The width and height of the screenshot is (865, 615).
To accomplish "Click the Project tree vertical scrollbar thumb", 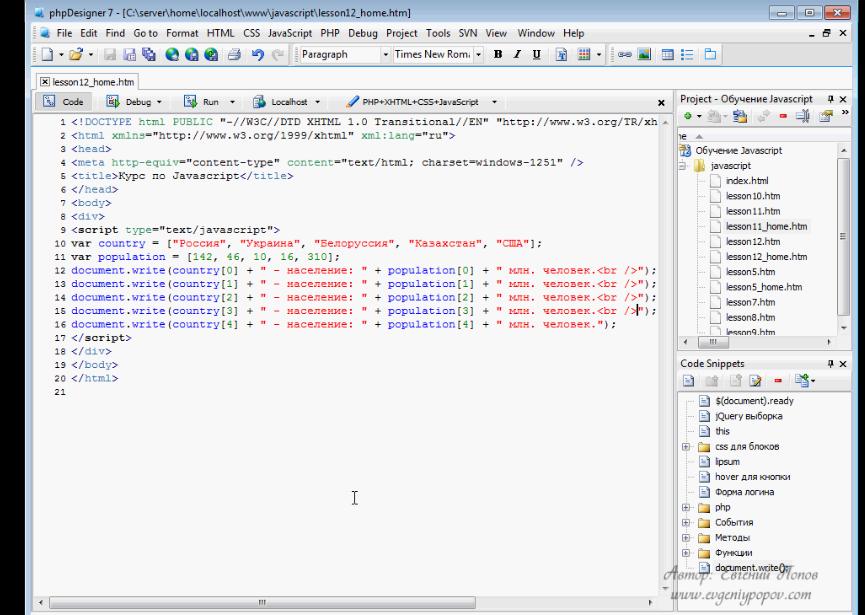I will pyautogui.click(x=842, y=236).
